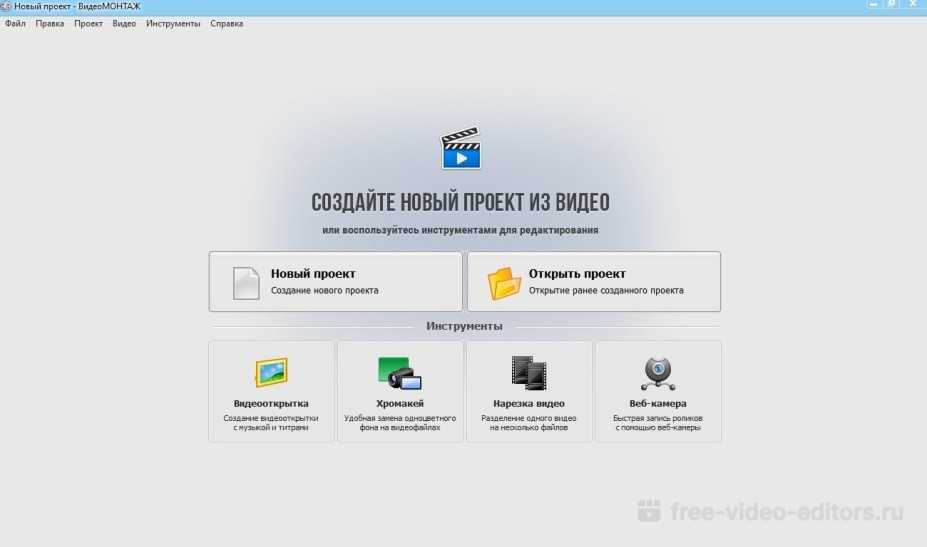Show the Справка help menu
The height and width of the screenshot is (547, 927).
click(226, 23)
